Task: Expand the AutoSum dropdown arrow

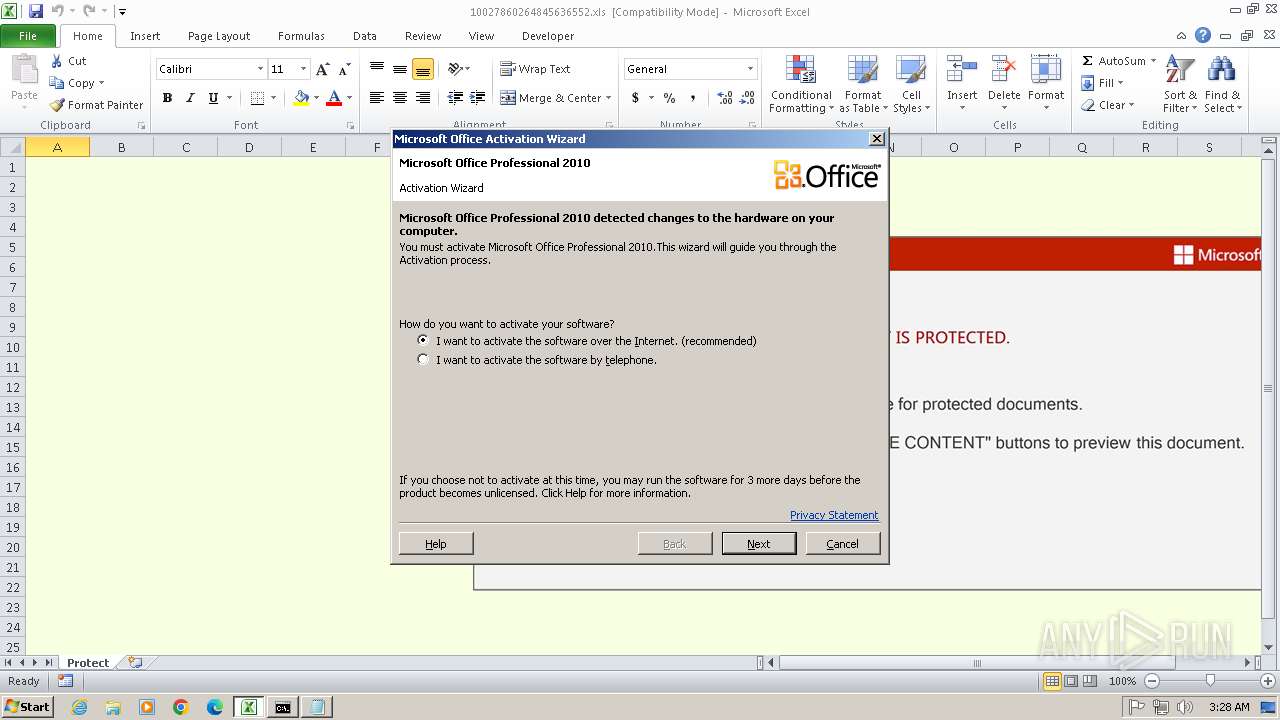Action: [1153, 61]
